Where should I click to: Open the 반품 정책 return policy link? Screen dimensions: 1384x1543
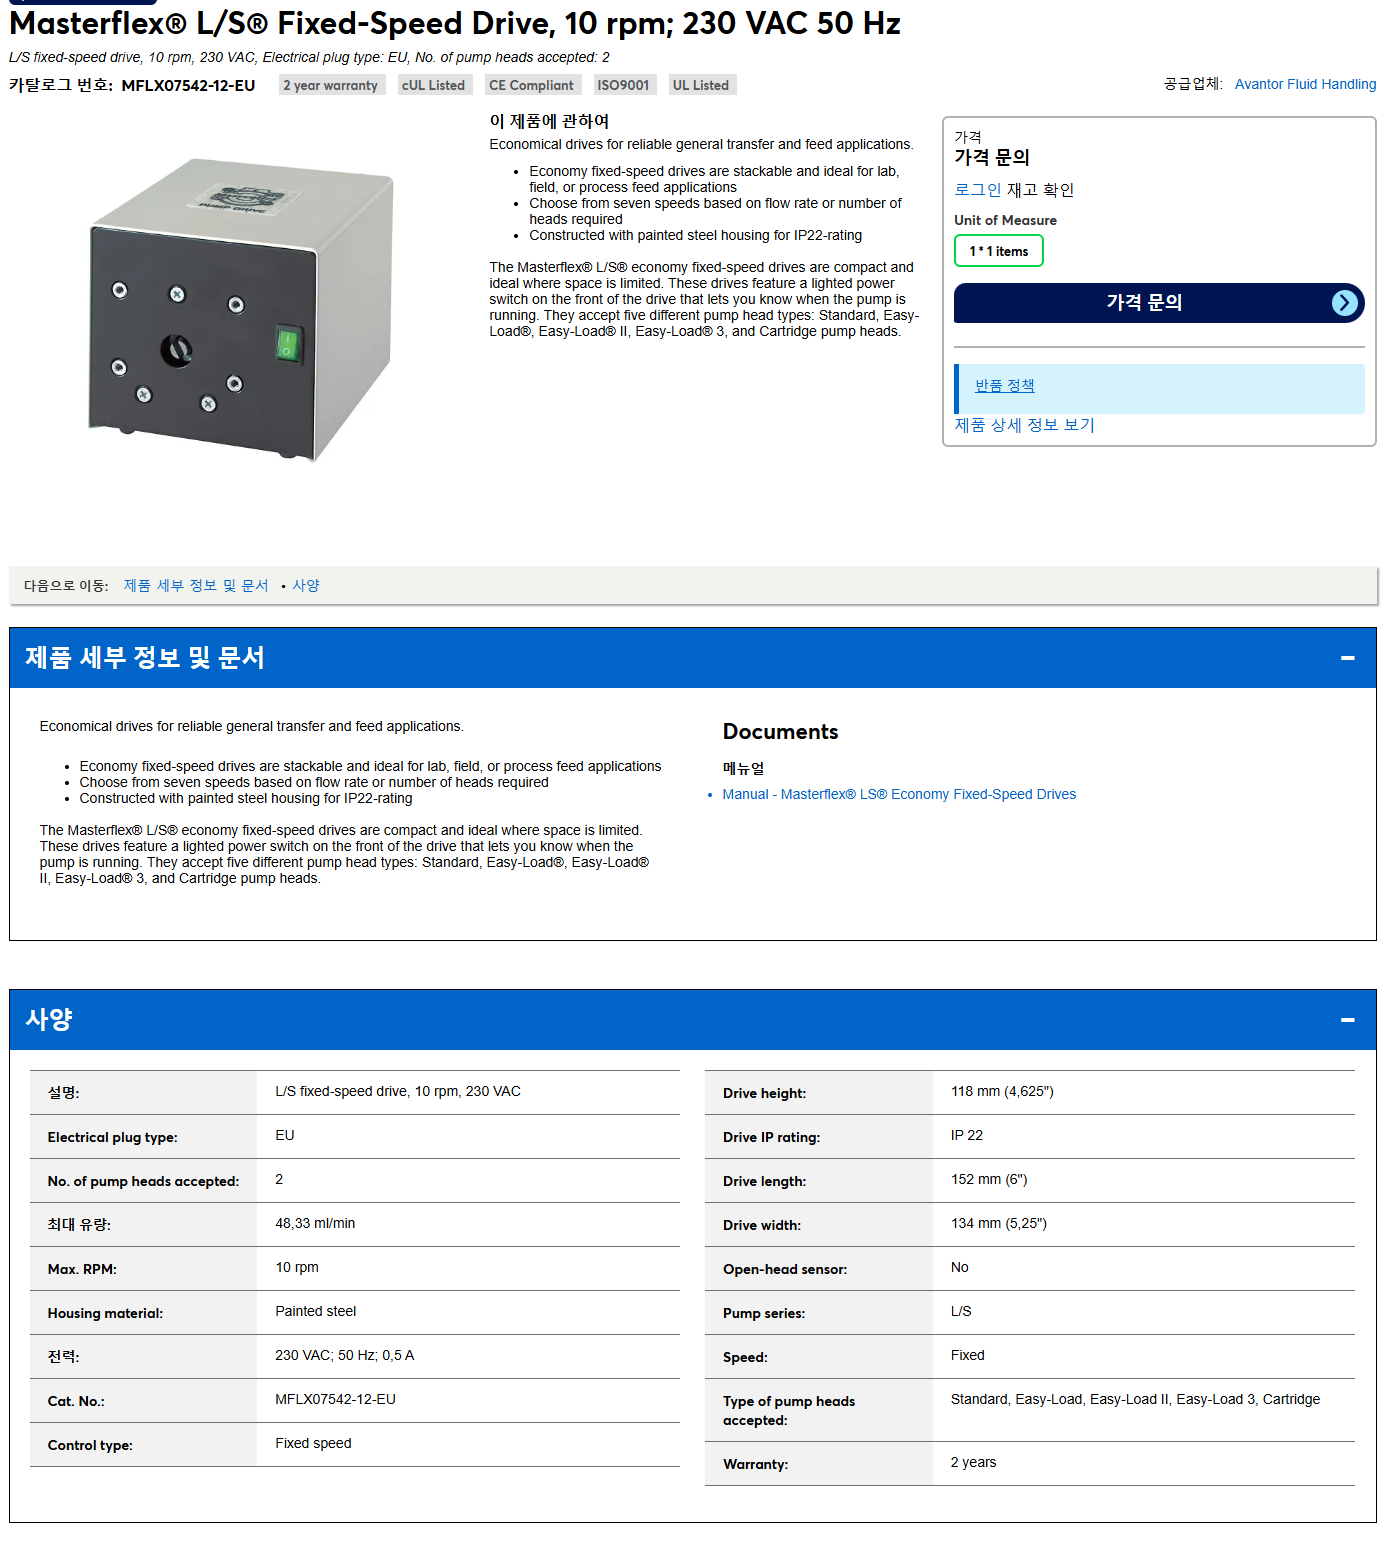pos(1004,386)
